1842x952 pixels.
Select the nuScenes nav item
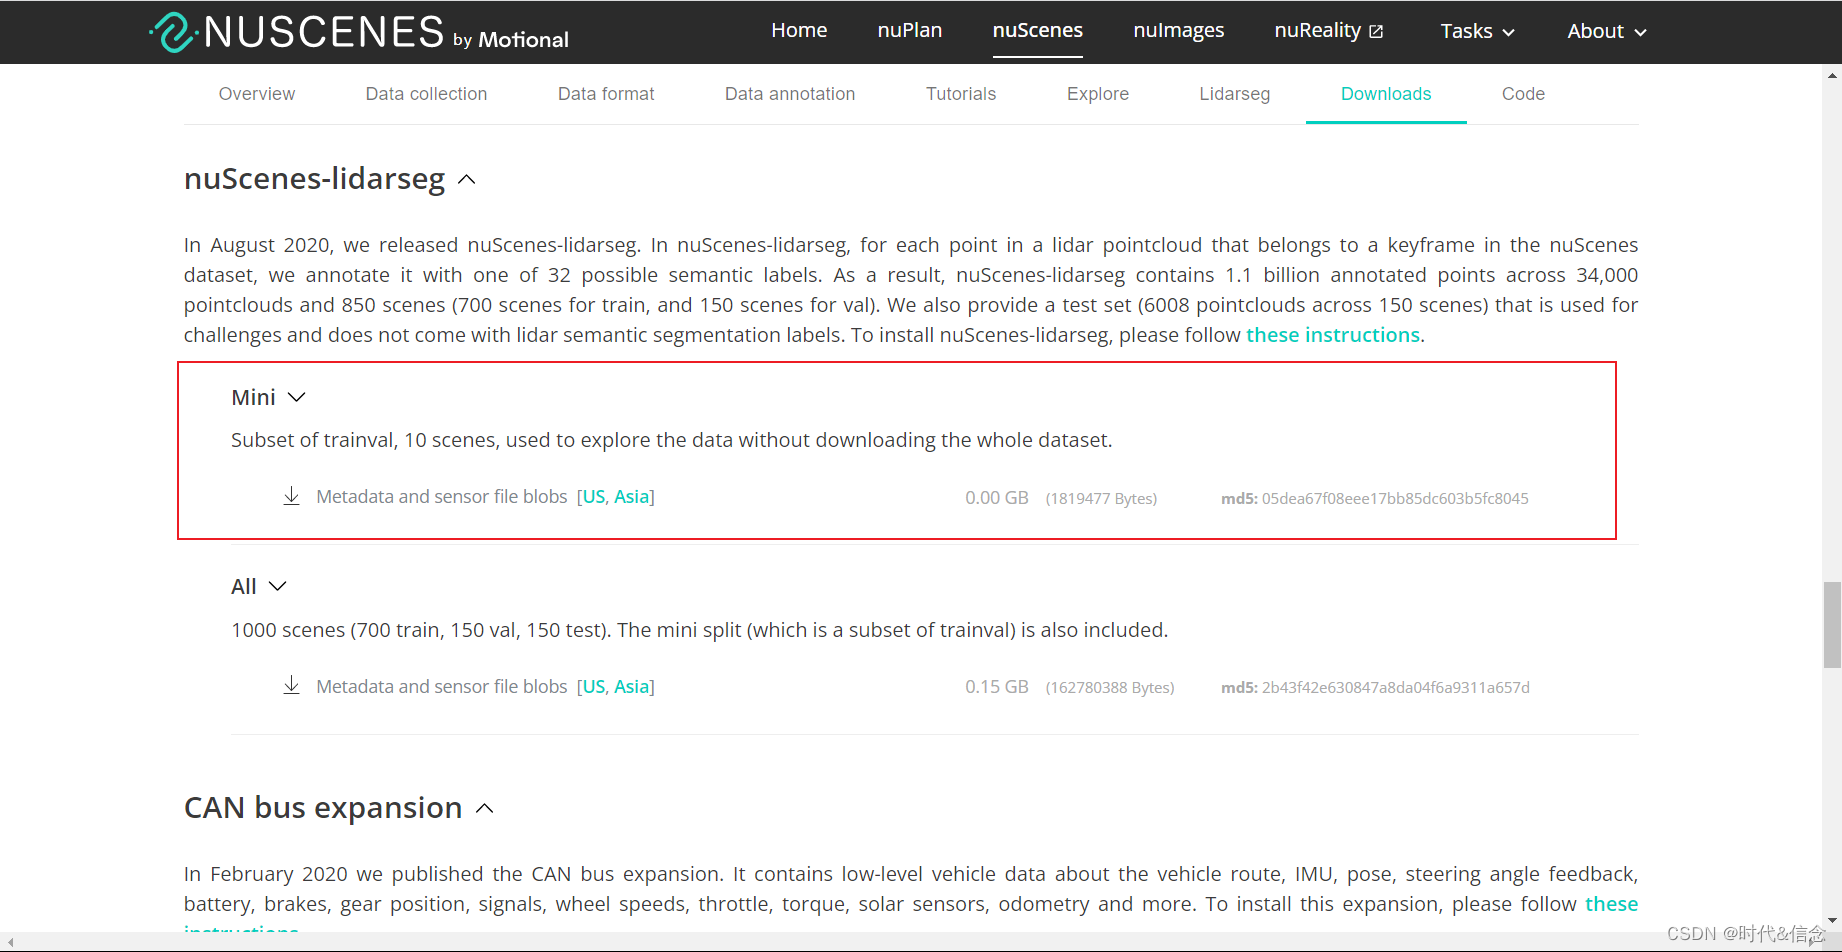(x=1037, y=31)
